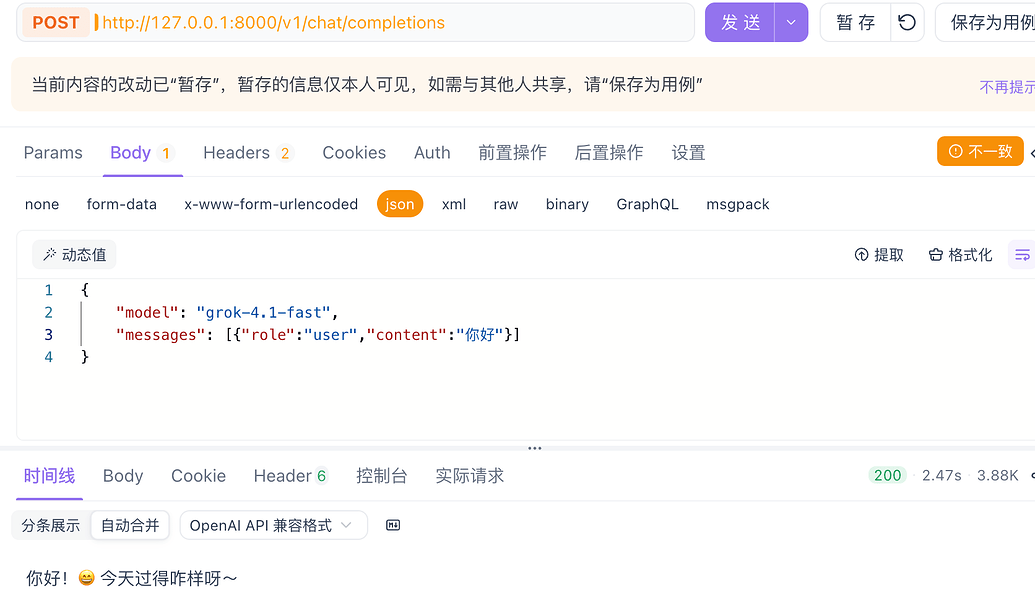The height and width of the screenshot is (607, 1035).
Task: Open the Cookies tab
Action: coord(354,153)
